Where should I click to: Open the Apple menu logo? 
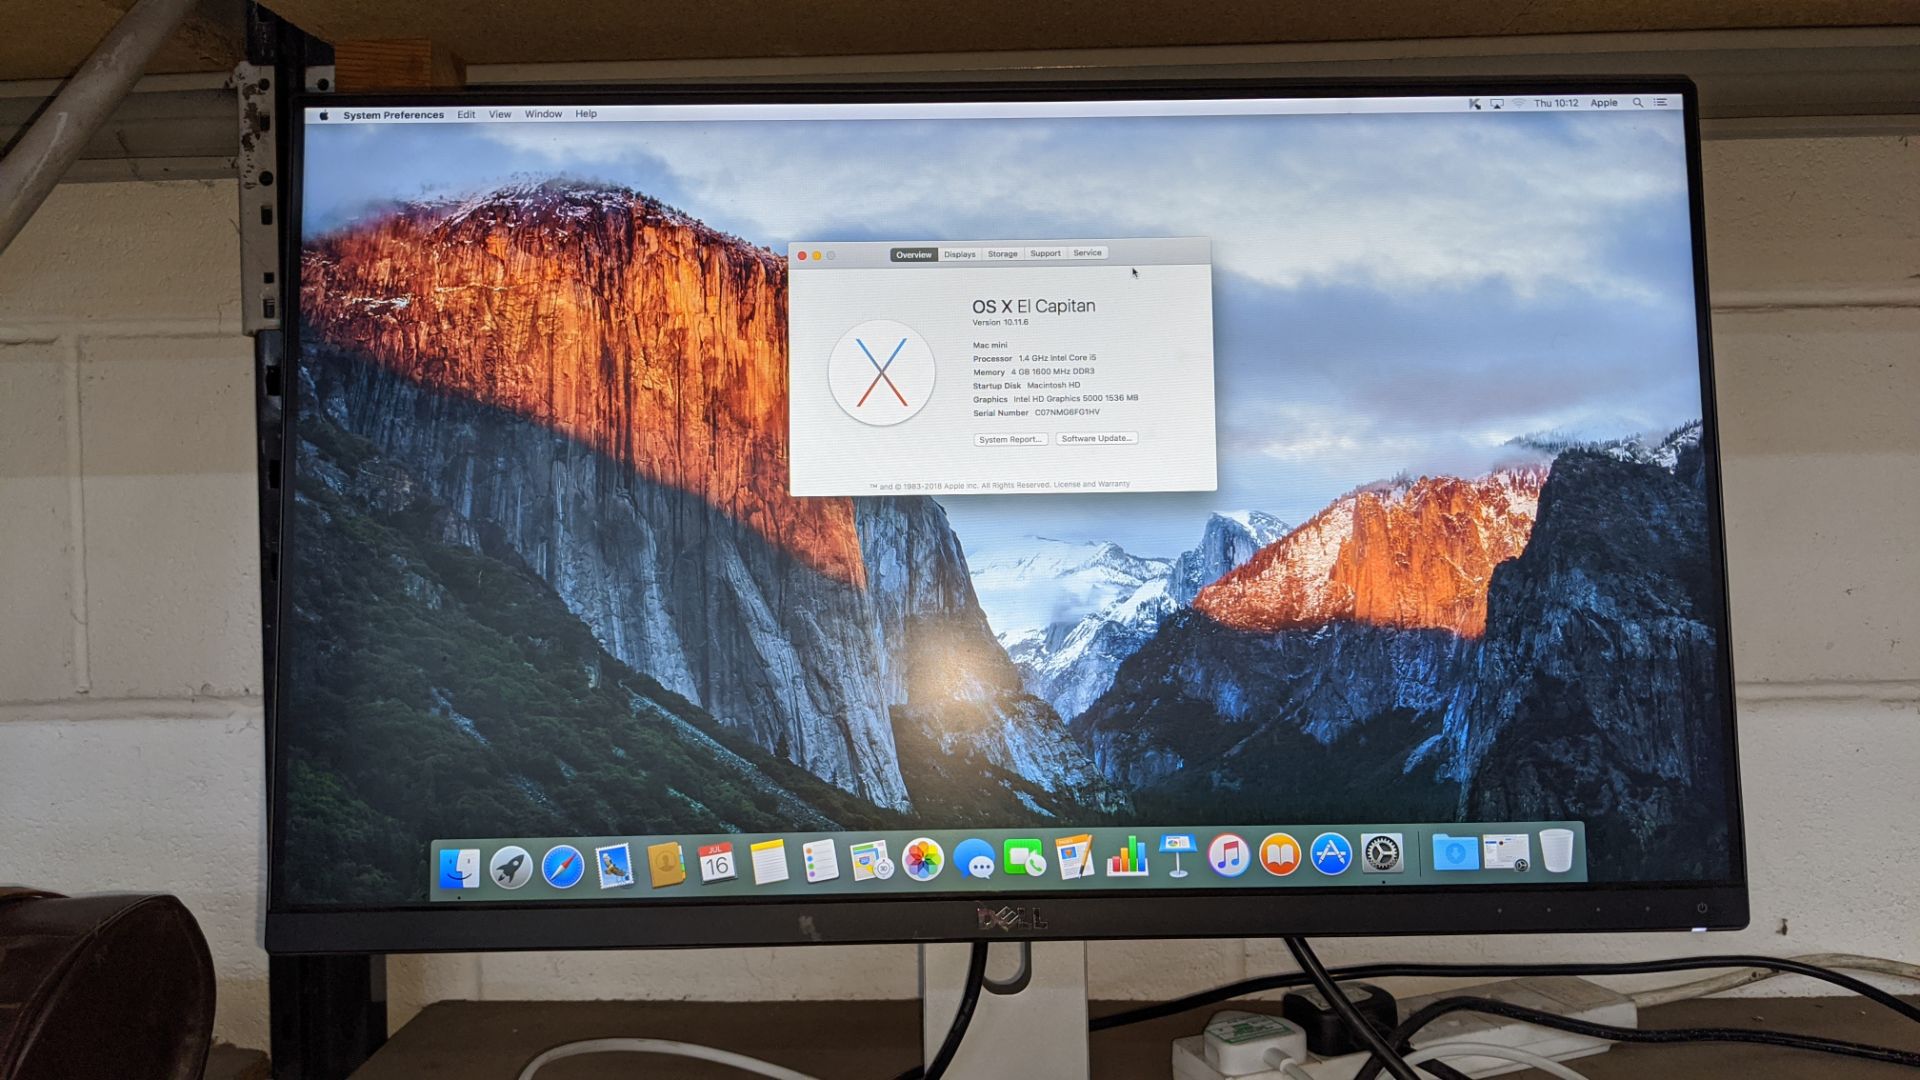(x=324, y=115)
